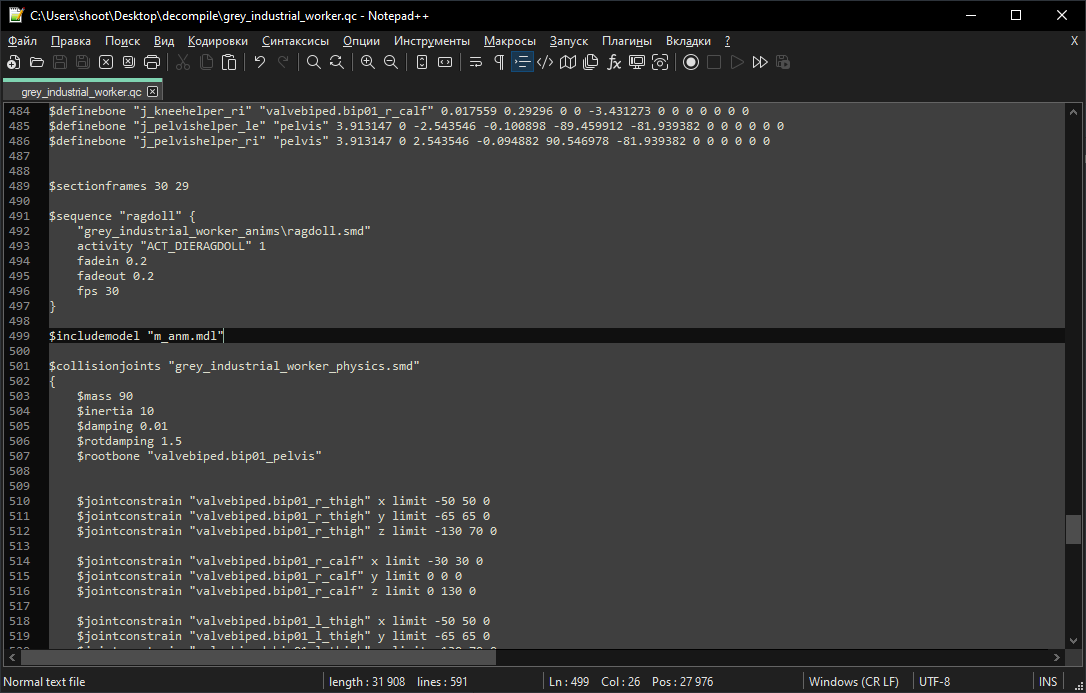The height and width of the screenshot is (693, 1086).
Task: Click the INS indicator in status bar
Action: pyautogui.click(x=1048, y=682)
